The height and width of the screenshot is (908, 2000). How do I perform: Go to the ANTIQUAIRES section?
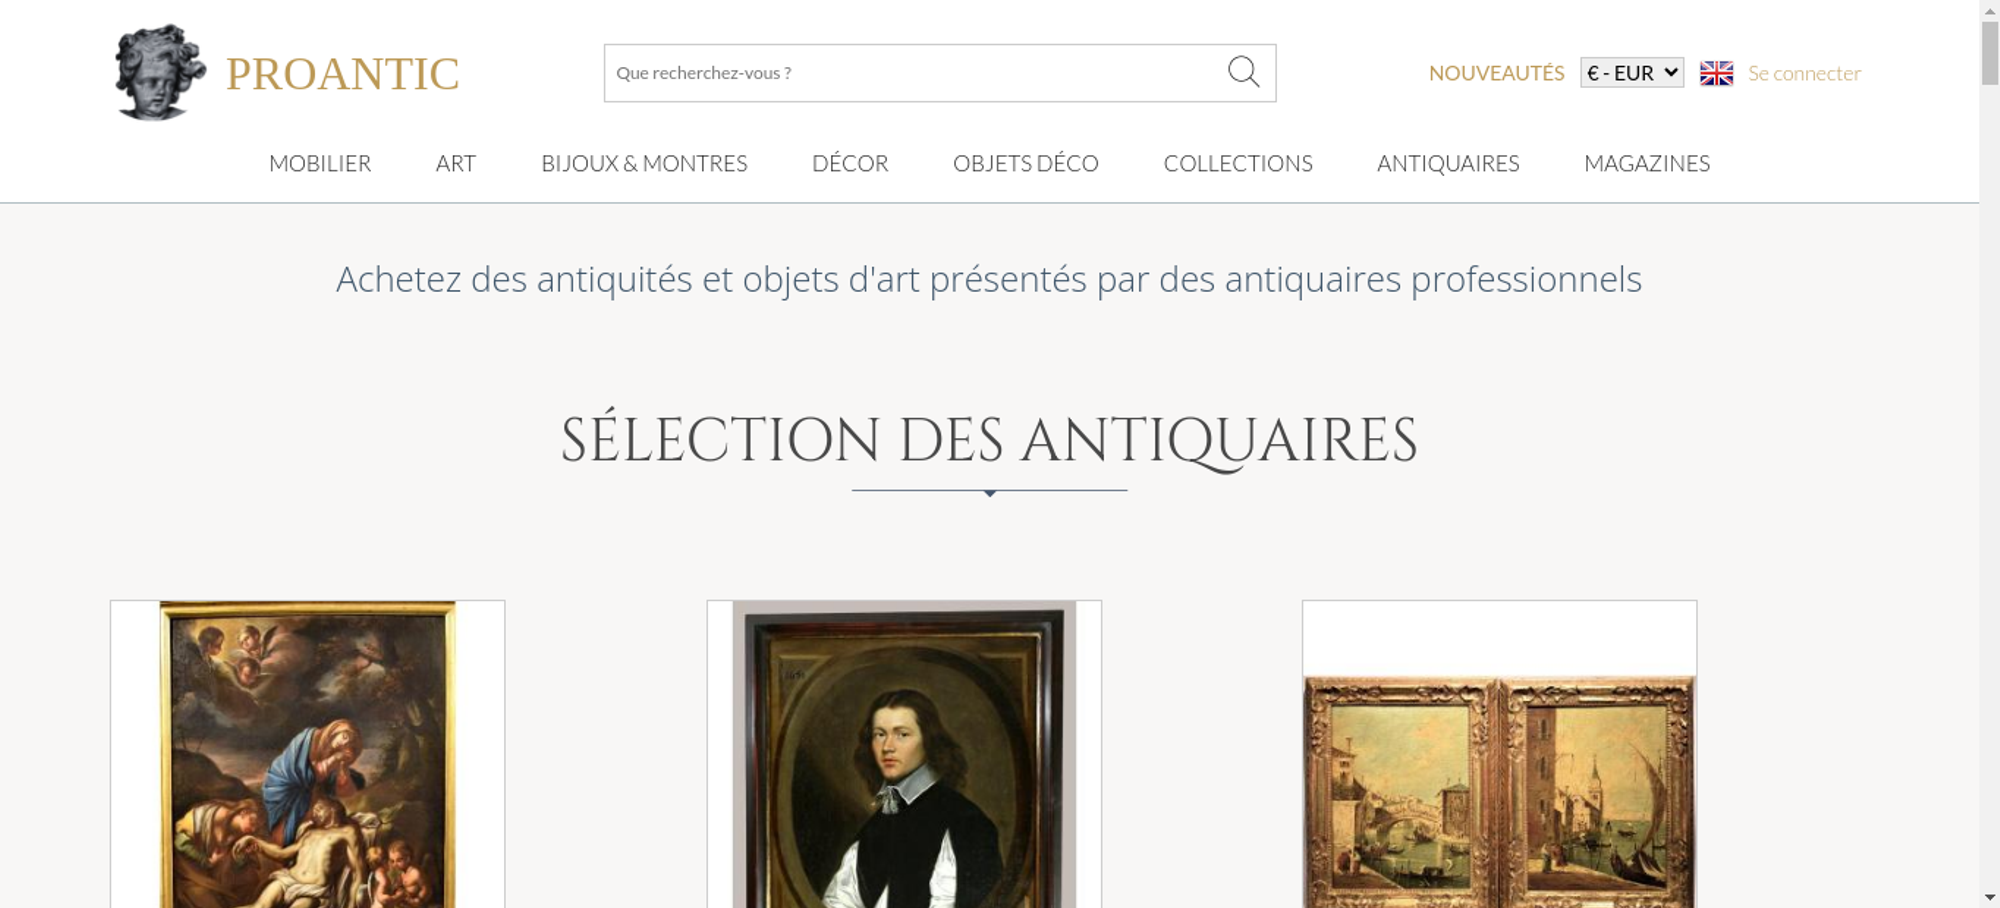tap(1448, 163)
